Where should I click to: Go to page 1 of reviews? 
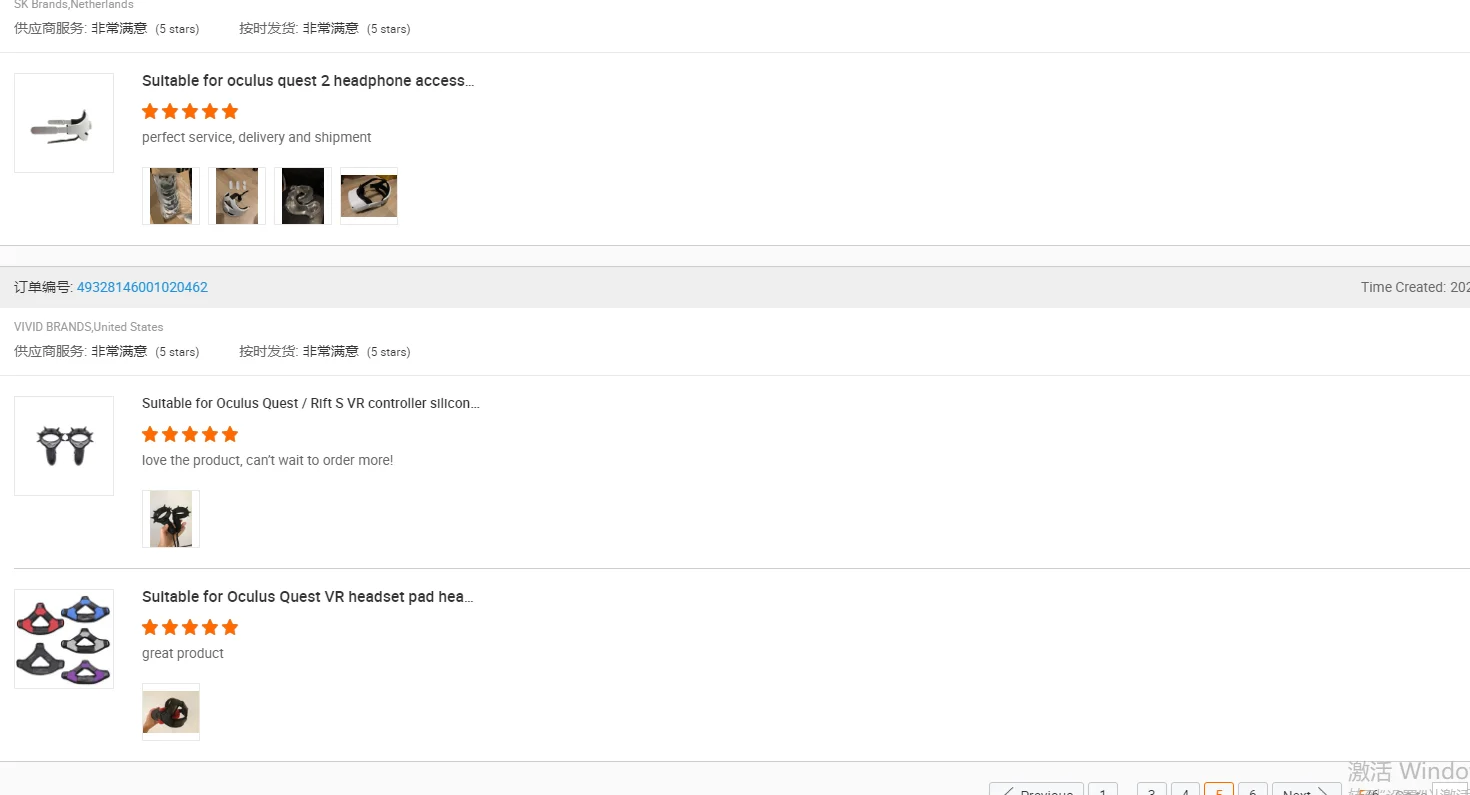point(1102,789)
